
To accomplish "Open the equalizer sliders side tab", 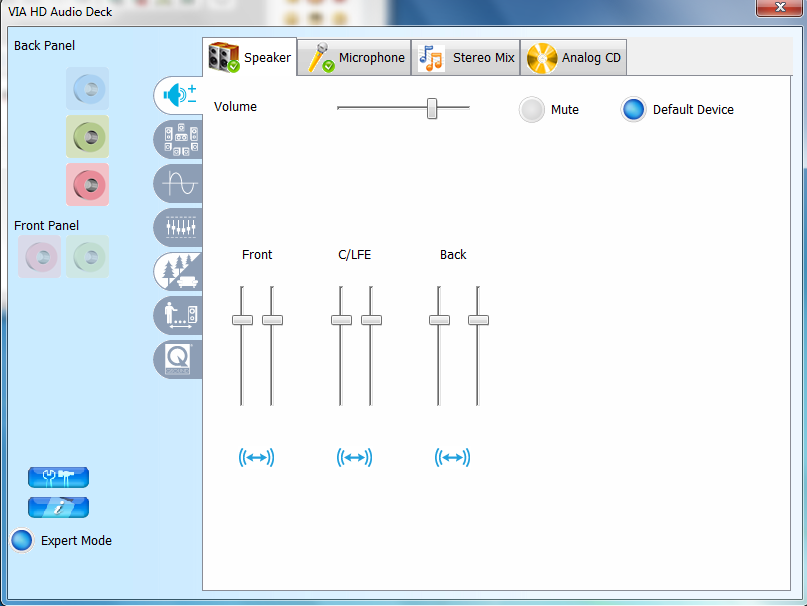I will point(180,228).
